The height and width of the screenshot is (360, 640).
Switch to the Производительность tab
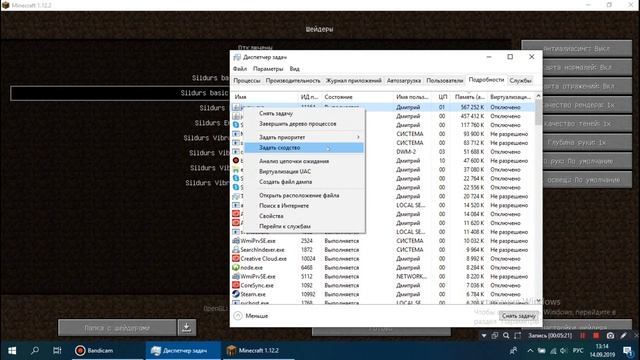[293, 80]
